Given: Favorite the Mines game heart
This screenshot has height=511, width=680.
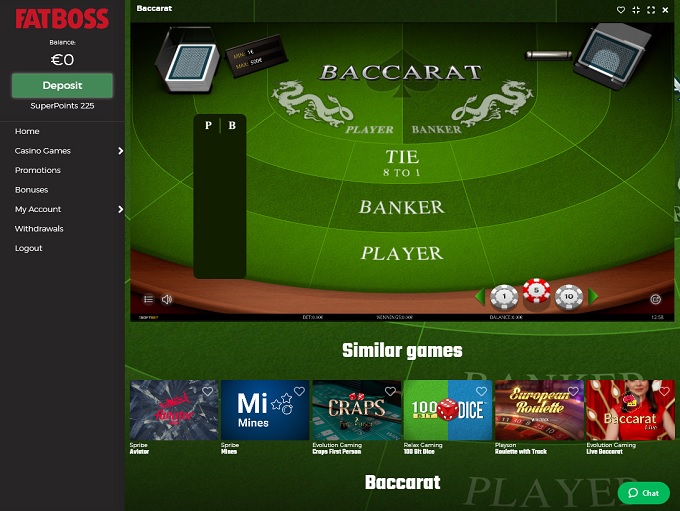Looking at the screenshot, I should (299, 391).
